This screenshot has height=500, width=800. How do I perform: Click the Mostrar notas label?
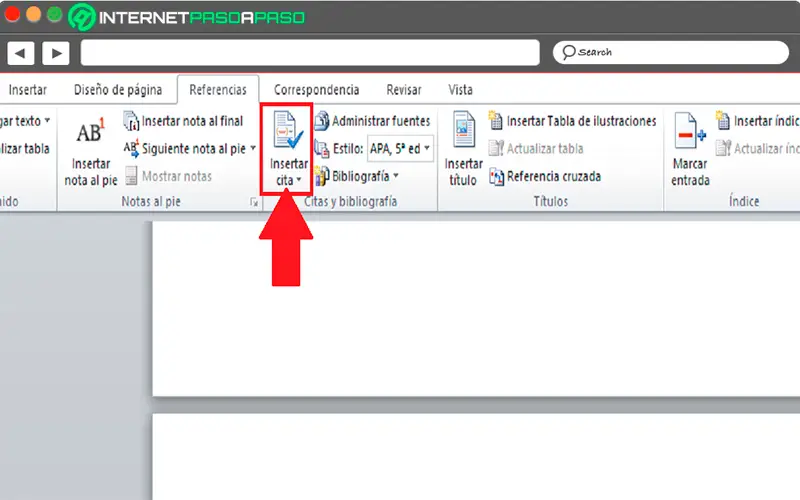click(x=177, y=177)
